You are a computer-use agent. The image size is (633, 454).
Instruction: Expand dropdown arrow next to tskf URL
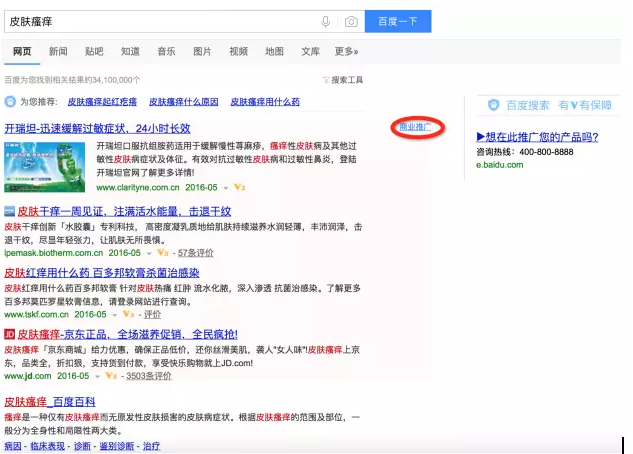[115, 315]
